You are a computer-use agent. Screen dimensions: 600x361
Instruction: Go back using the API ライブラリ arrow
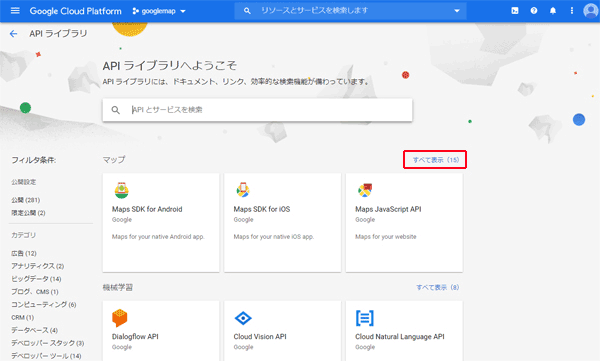tap(13, 34)
